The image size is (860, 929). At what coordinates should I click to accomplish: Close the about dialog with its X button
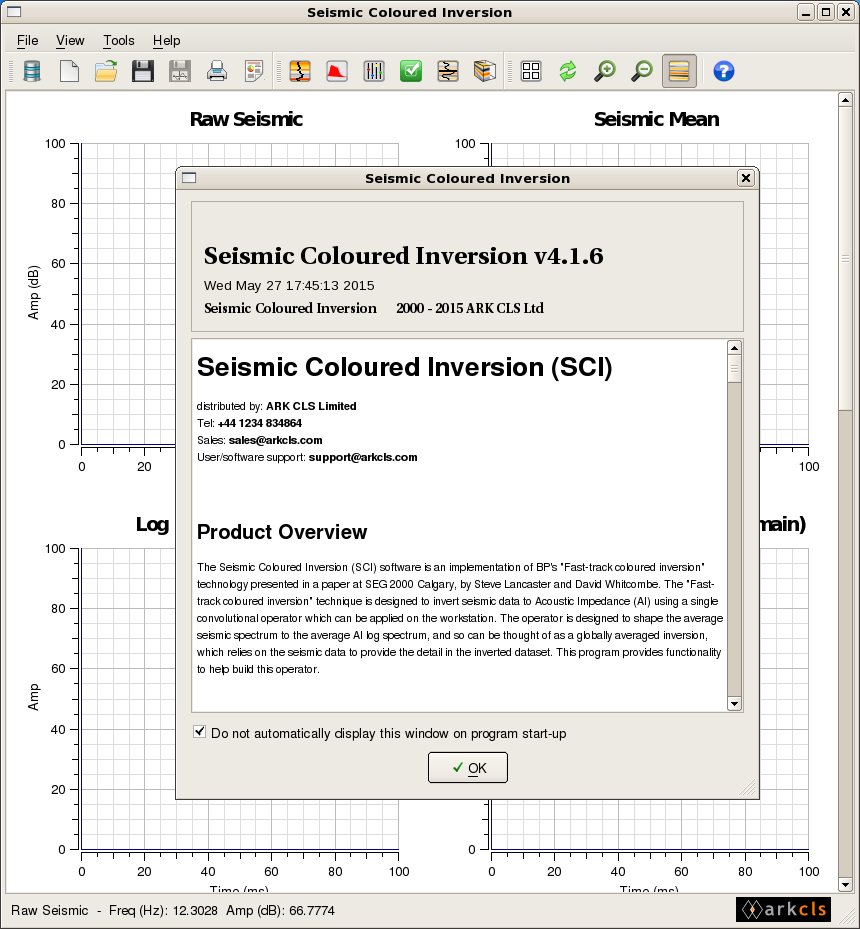746,178
